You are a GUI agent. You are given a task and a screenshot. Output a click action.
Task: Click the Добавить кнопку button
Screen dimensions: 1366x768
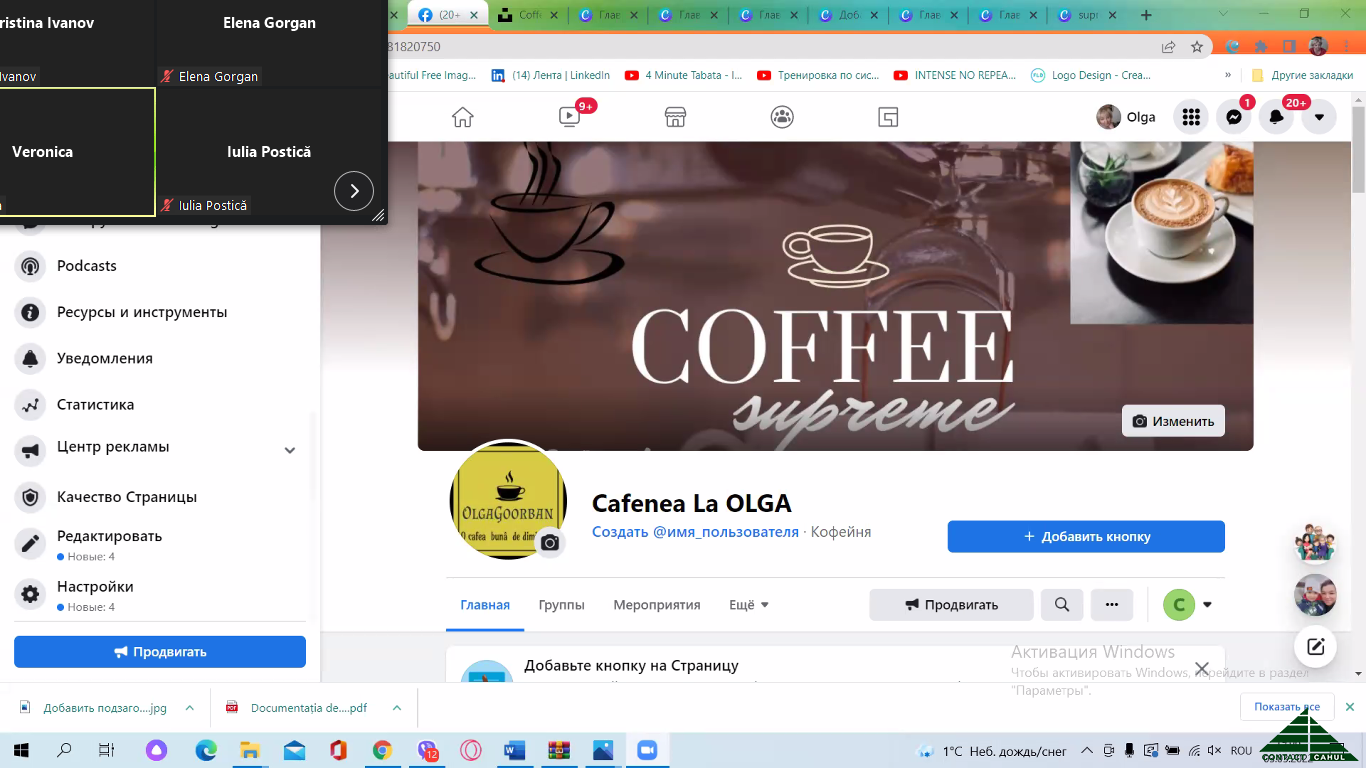click(1086, 537)
